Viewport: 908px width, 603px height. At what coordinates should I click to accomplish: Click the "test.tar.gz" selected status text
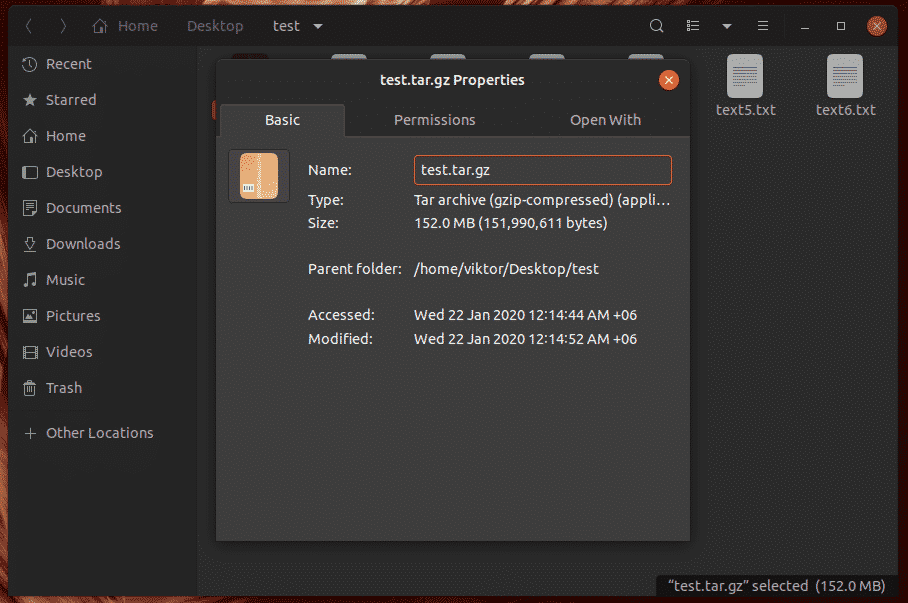tap(777, 586)
